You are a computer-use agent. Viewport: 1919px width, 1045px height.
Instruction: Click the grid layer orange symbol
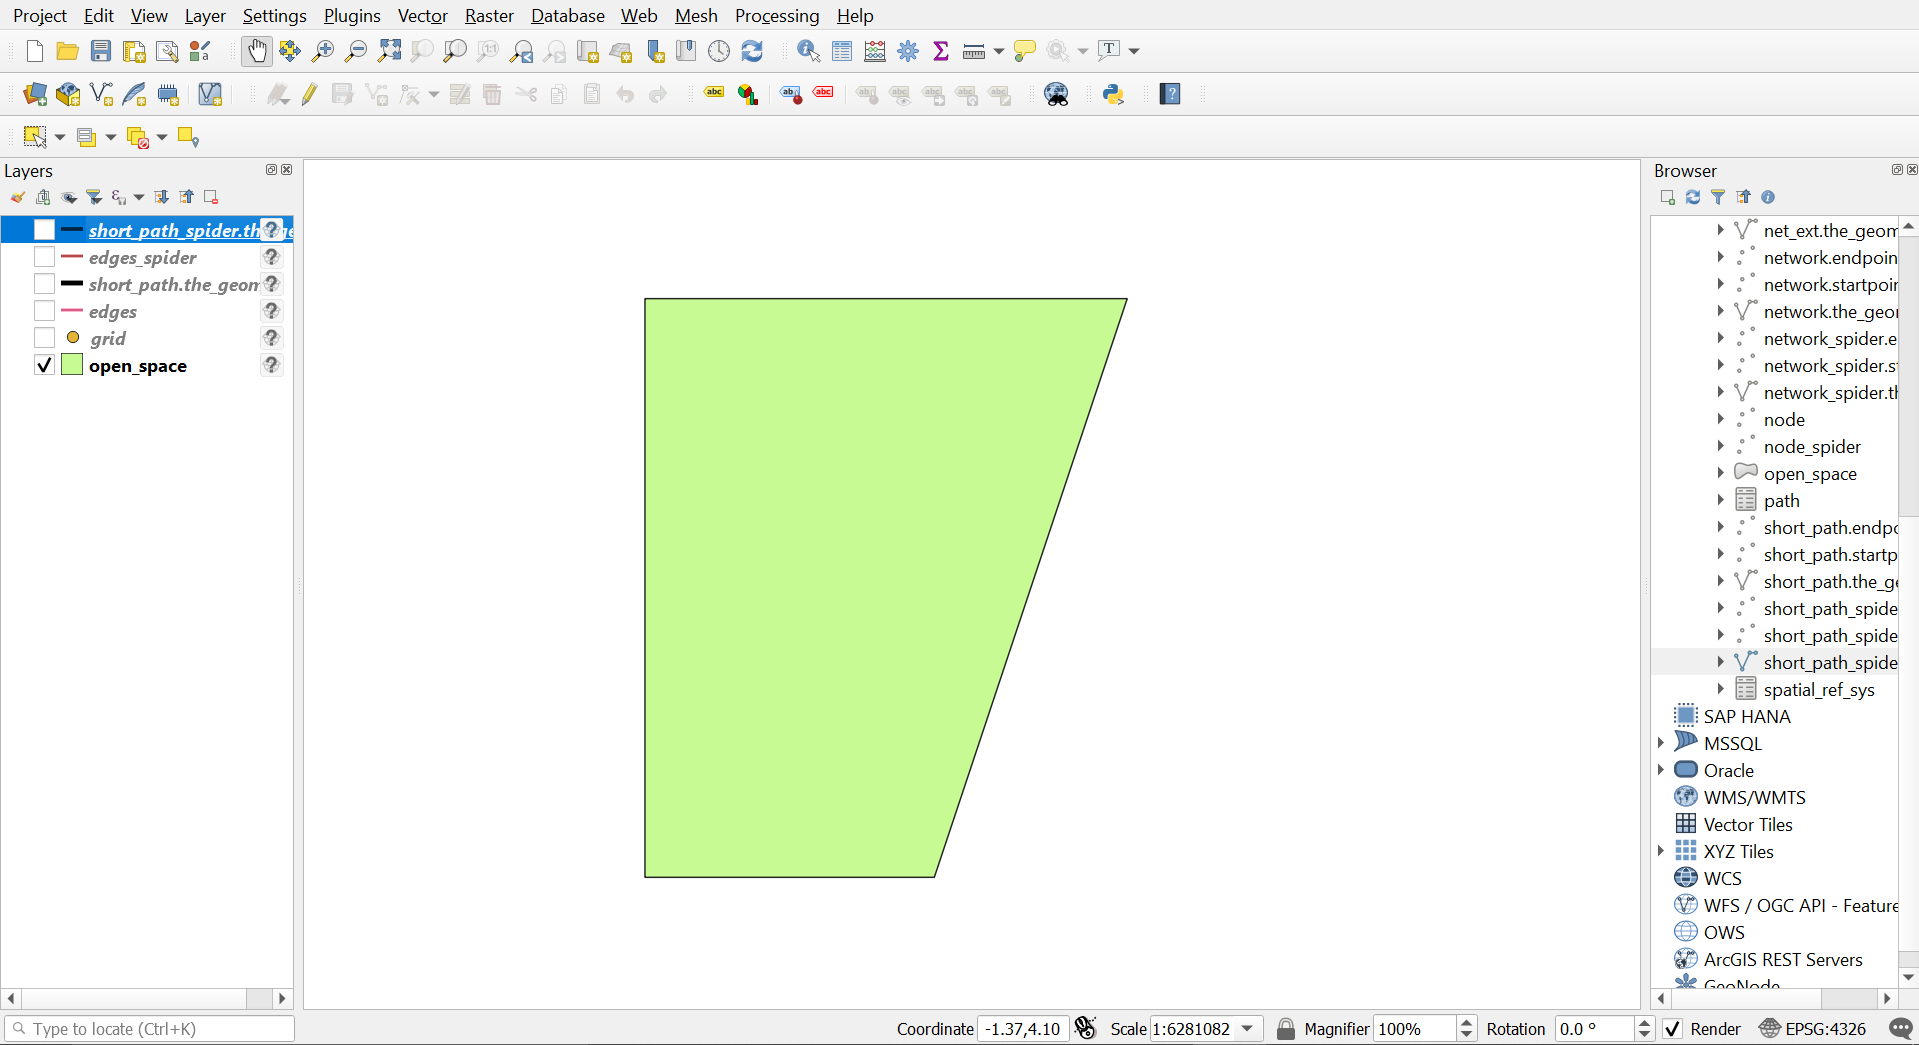73,338
